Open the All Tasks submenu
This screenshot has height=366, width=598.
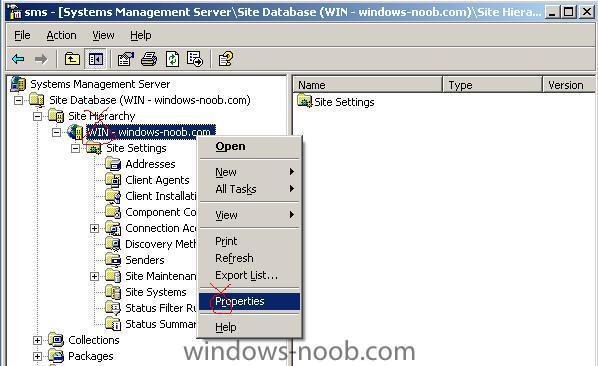[x=249, y=189]
